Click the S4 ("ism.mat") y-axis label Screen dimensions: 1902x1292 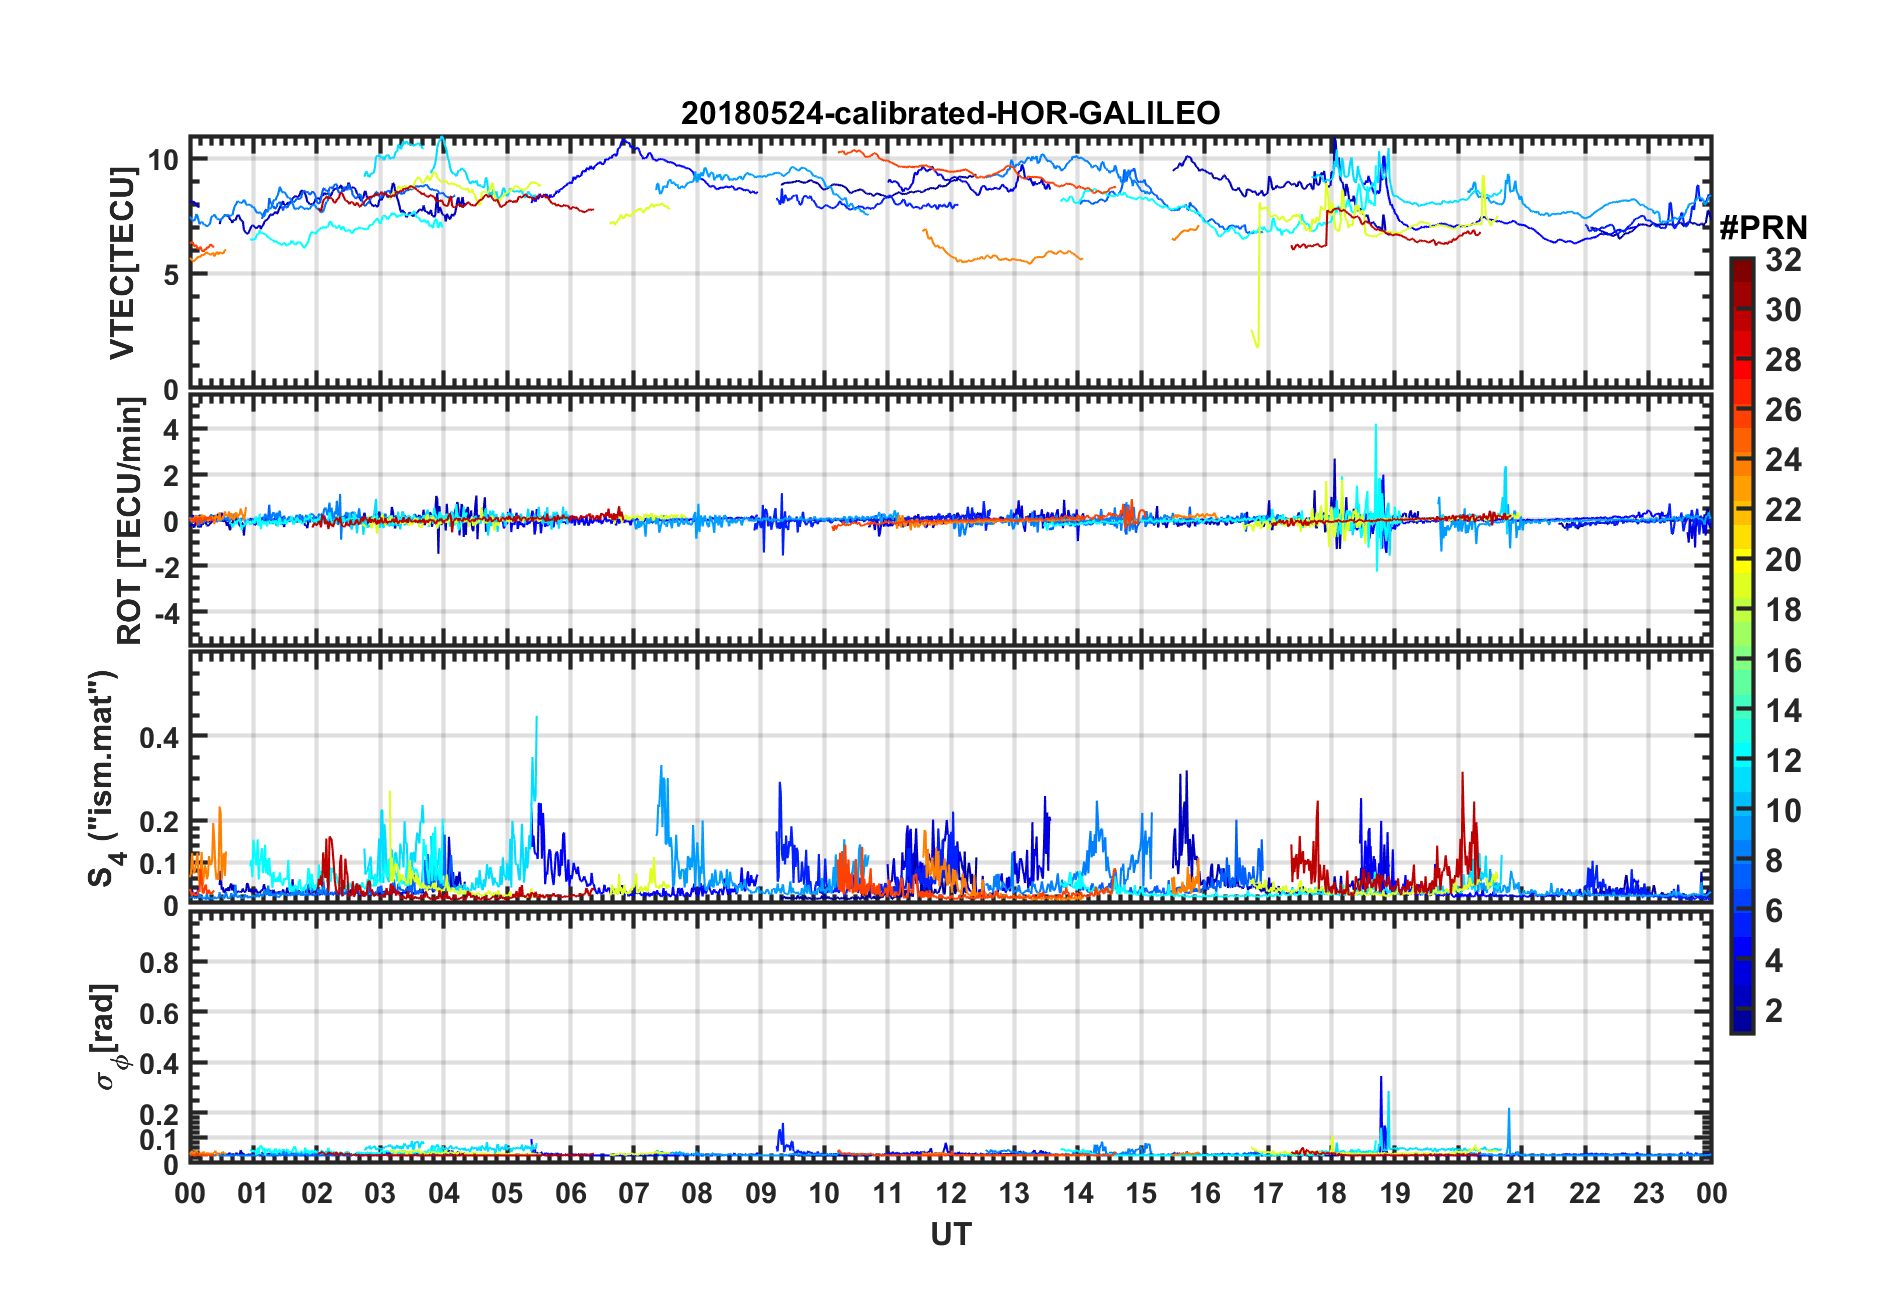[103, 778]
